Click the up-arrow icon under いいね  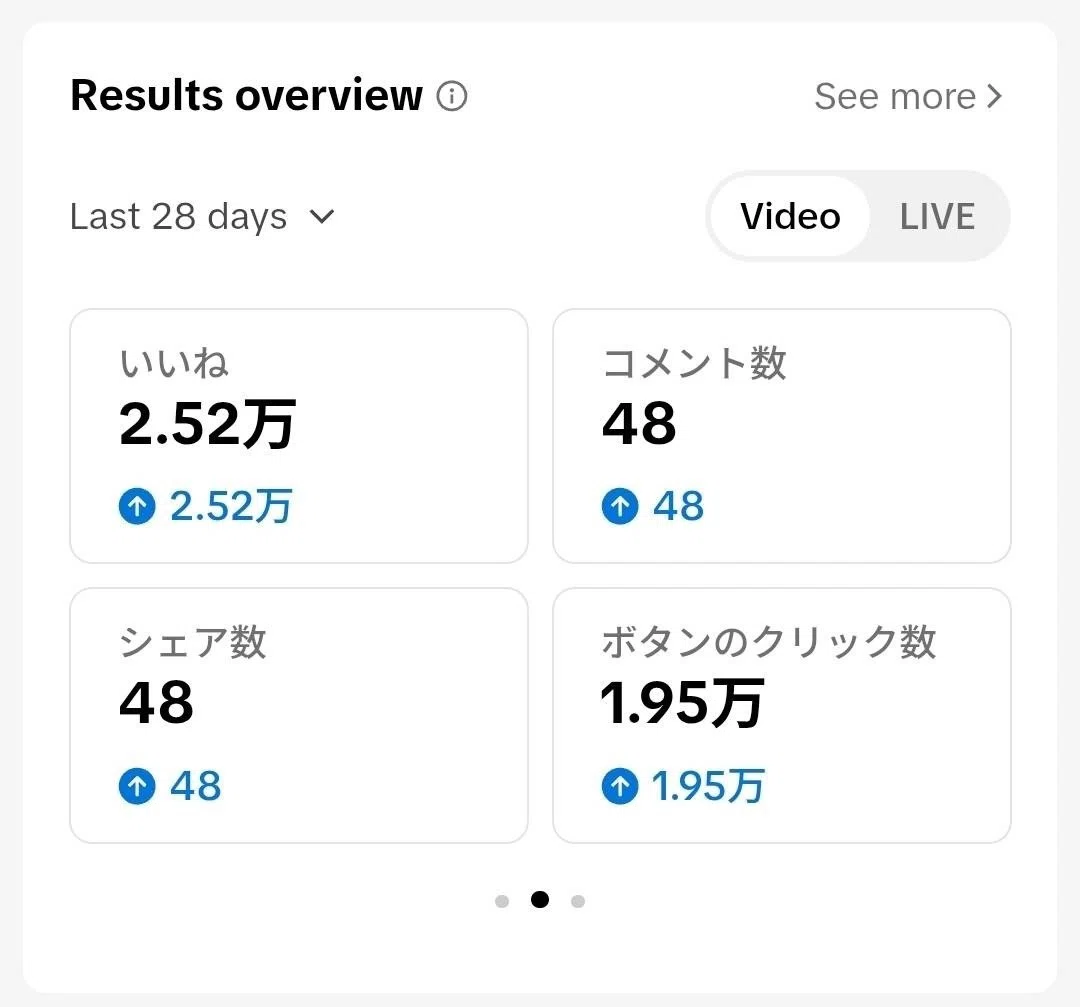point(137,506)
